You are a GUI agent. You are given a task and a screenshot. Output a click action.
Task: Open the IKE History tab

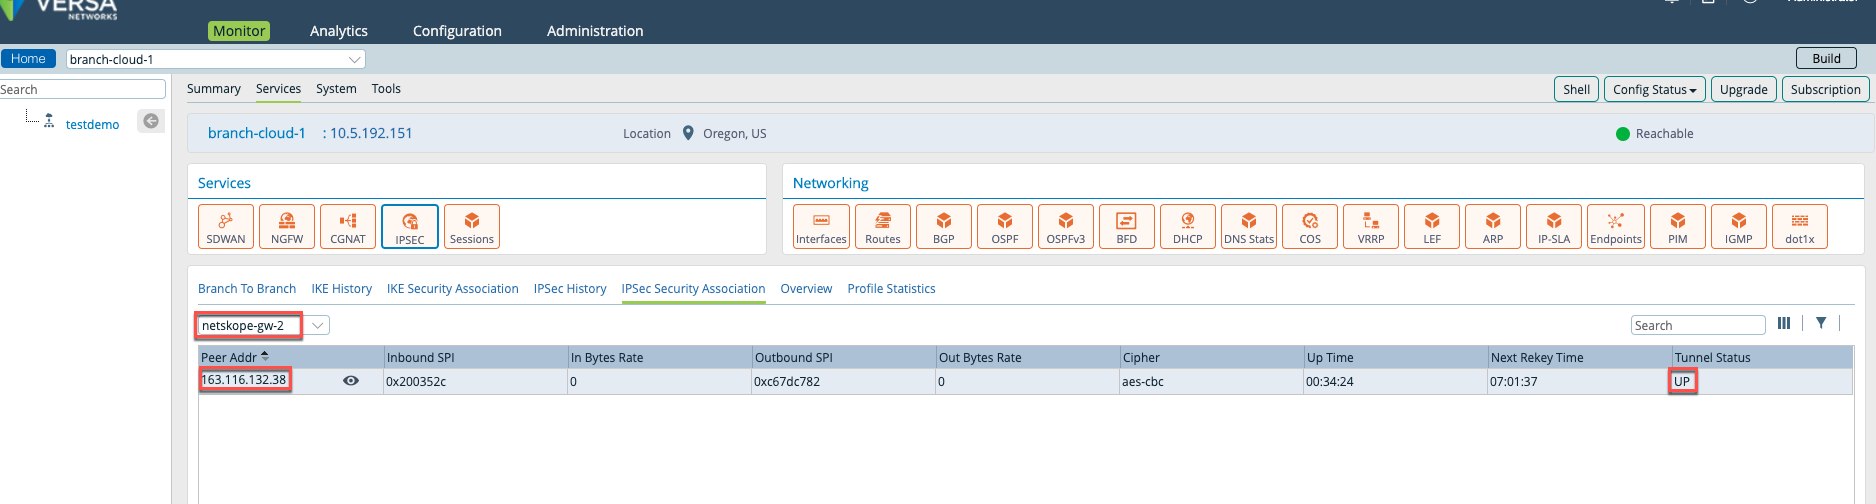pos(341,289)
